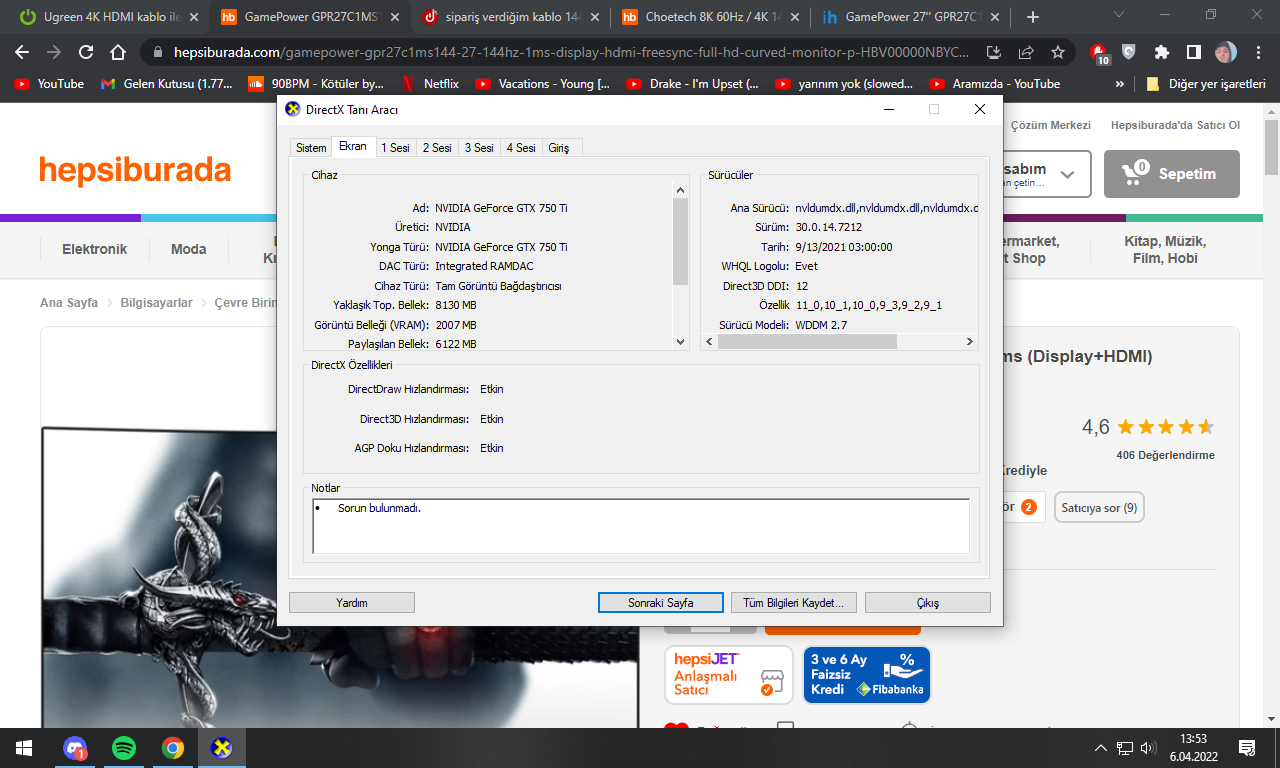
Task: Click the Satıcıya sor (9) button
Action: pos(1099,508)
